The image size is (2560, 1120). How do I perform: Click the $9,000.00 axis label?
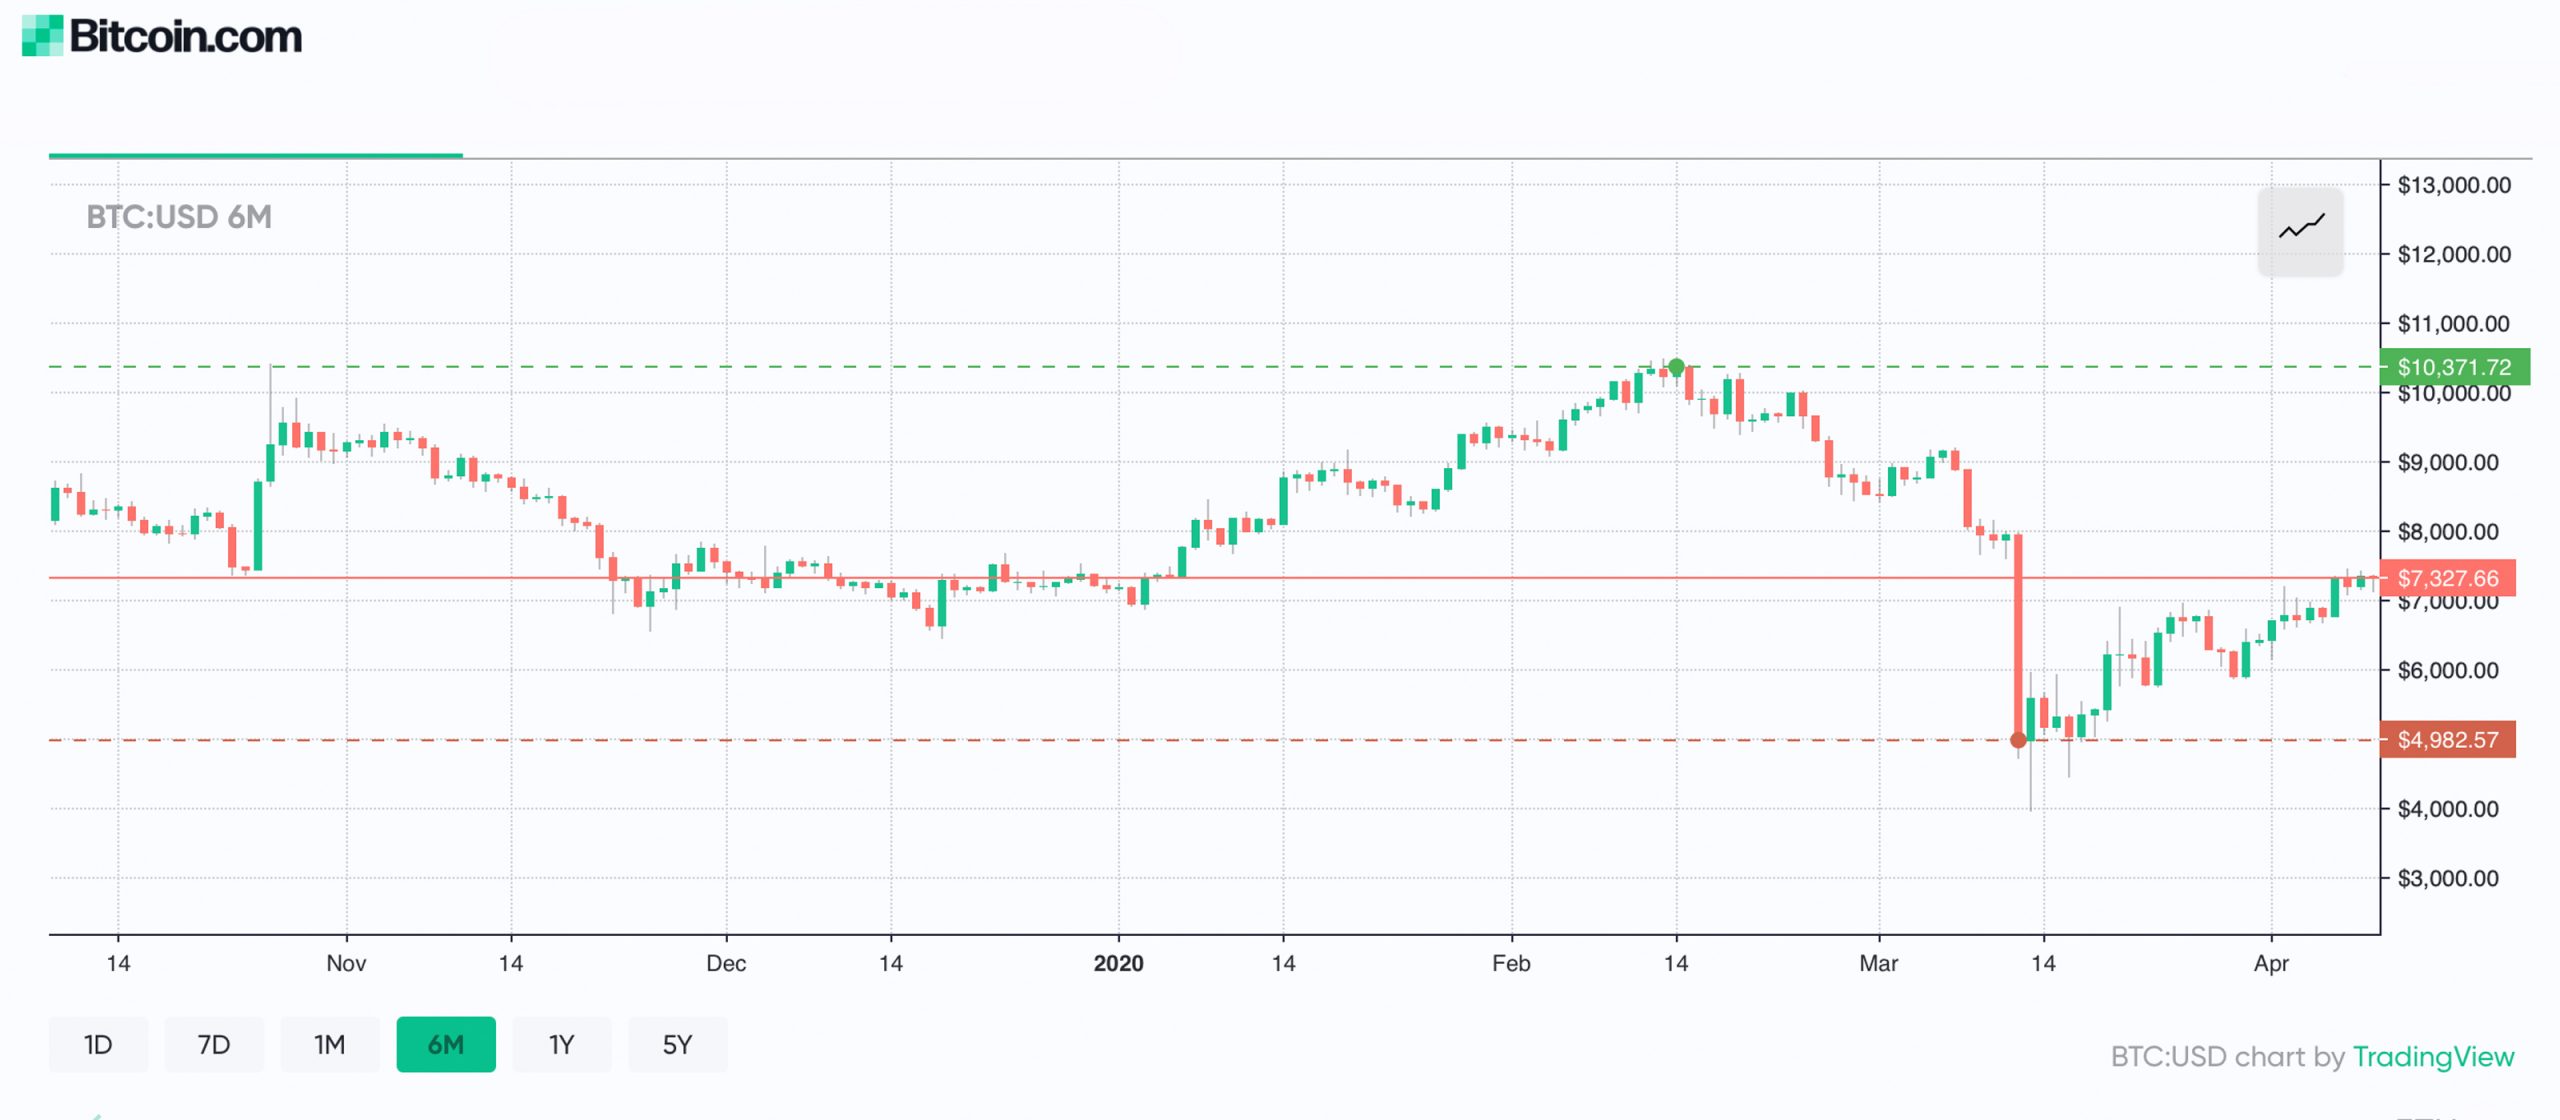click(x=2448, y=462)
